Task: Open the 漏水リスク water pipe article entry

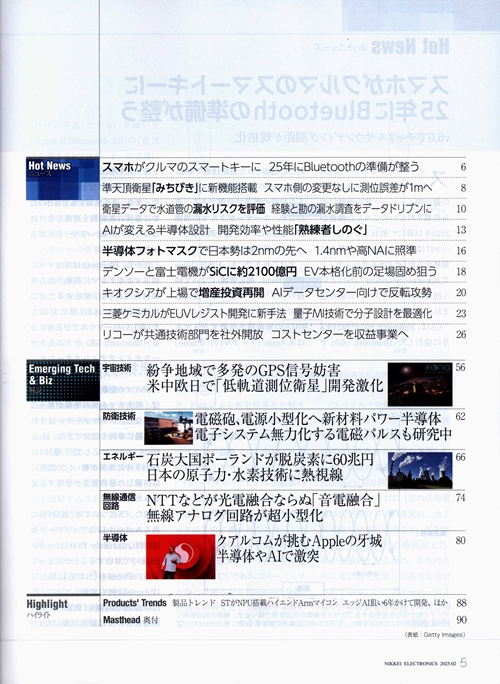Action: (x=267, y=209)
